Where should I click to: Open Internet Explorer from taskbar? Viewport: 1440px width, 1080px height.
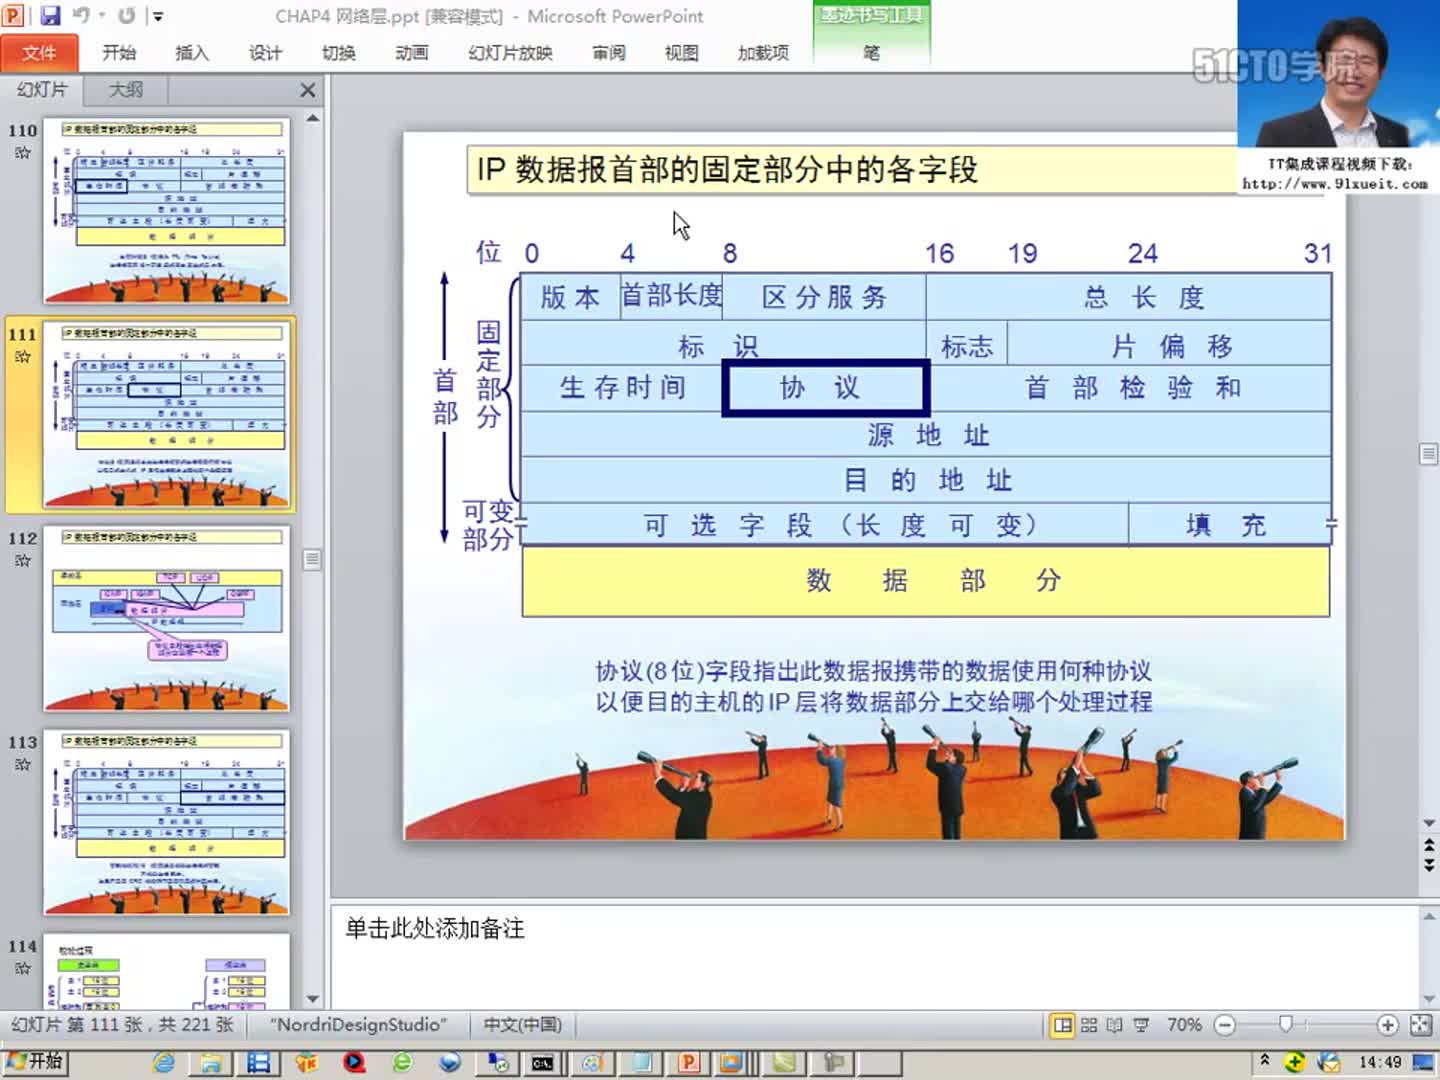tap(164, 1062)
